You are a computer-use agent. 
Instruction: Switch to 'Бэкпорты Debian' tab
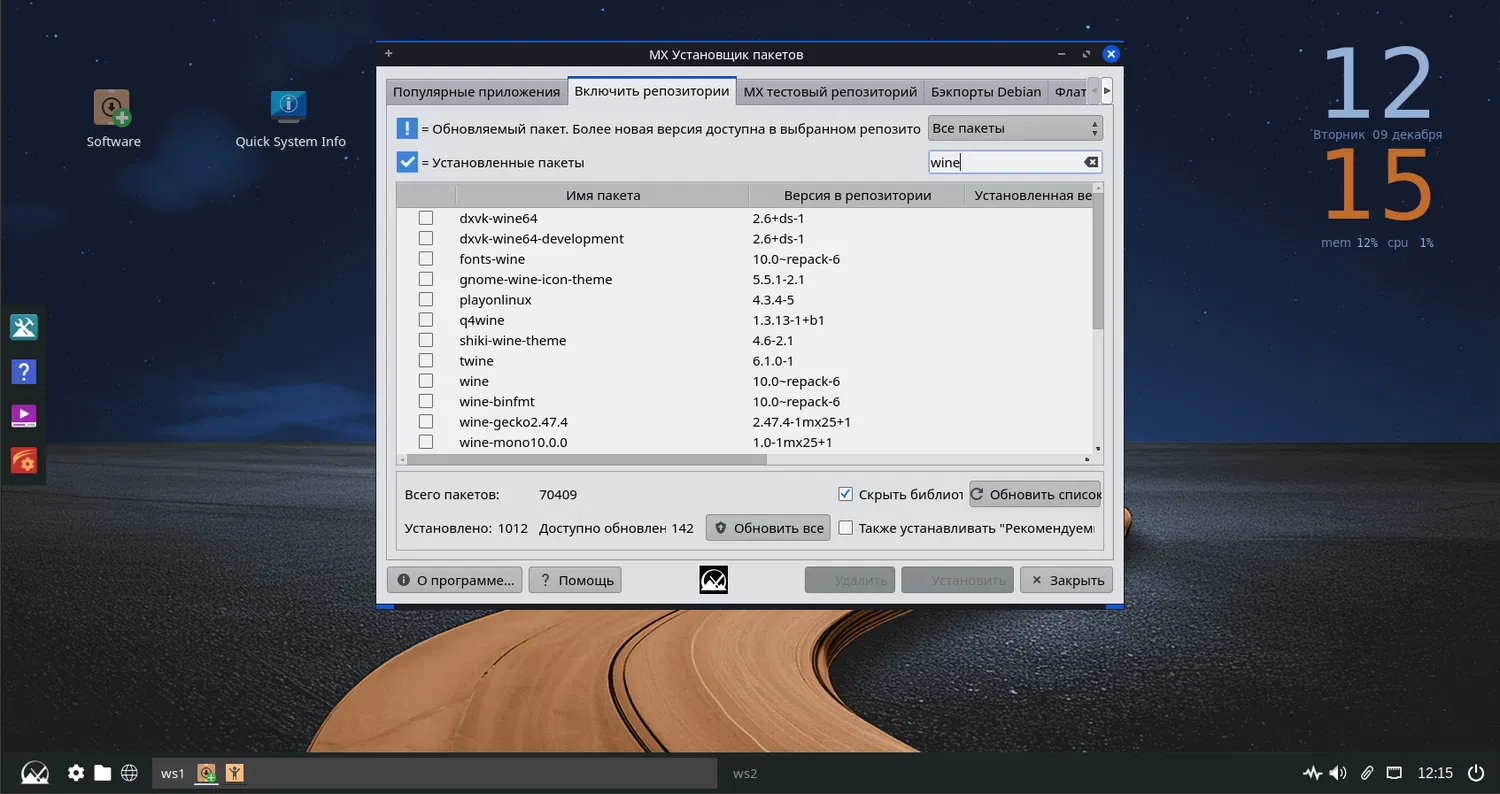[986, 92]
